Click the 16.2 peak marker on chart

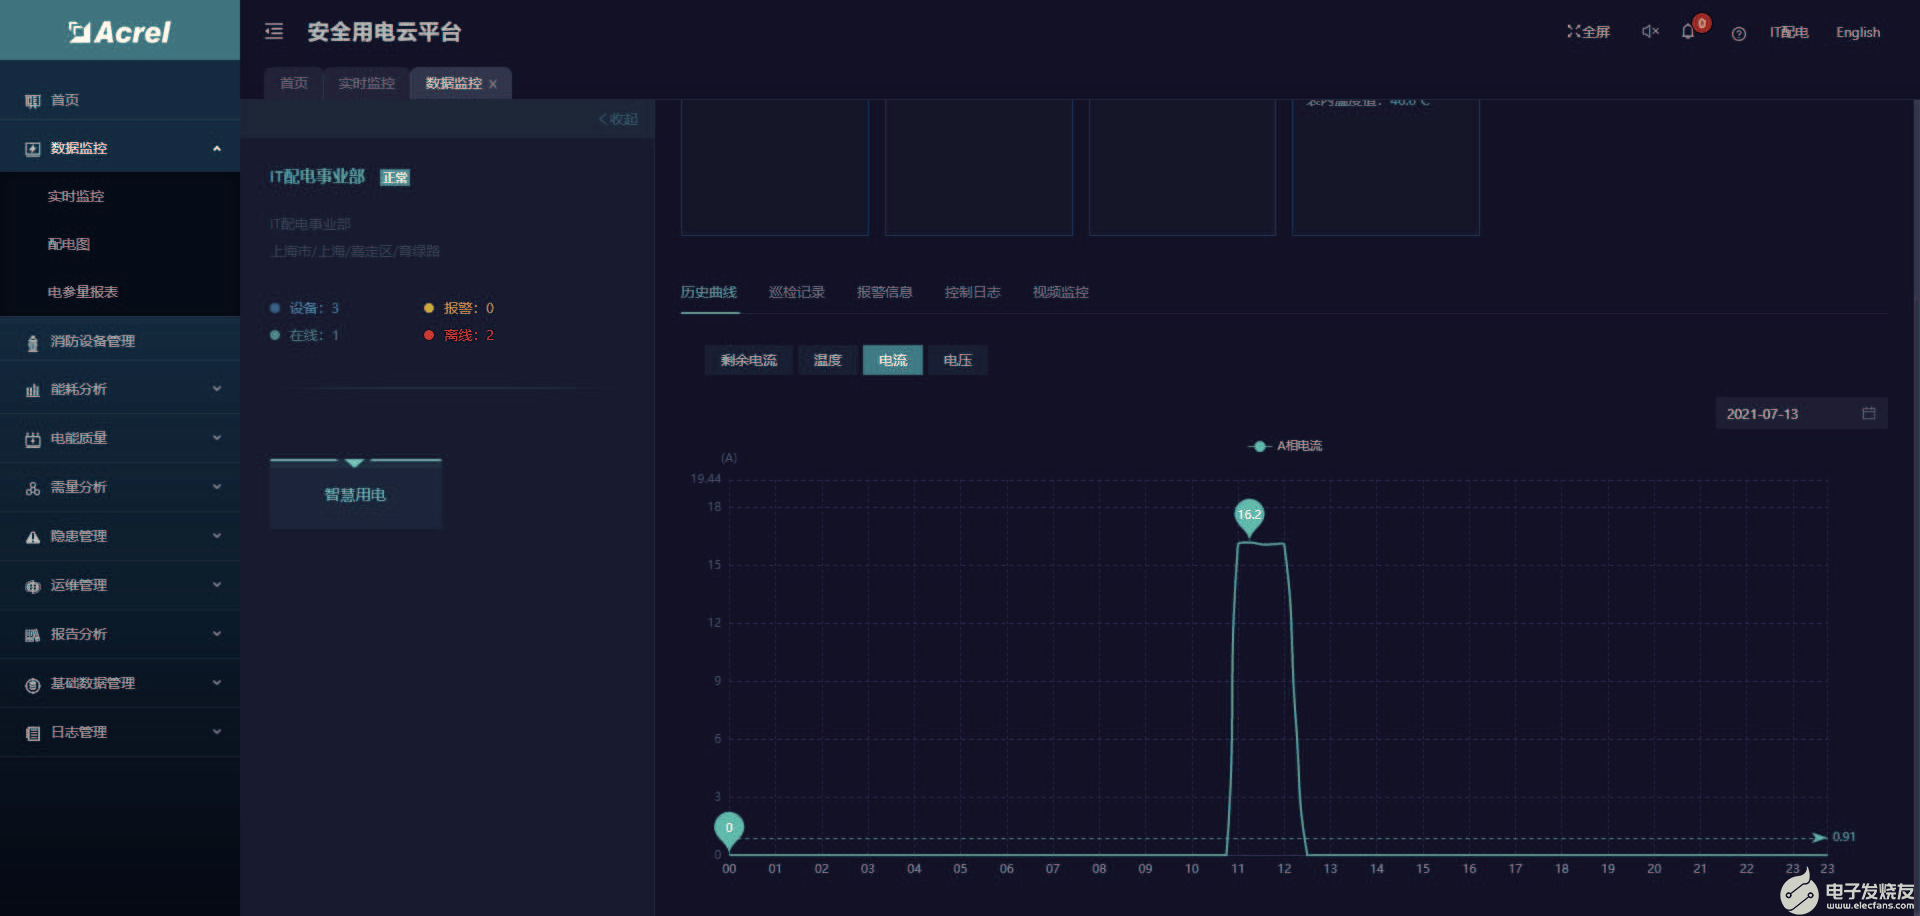[1249, 516]
